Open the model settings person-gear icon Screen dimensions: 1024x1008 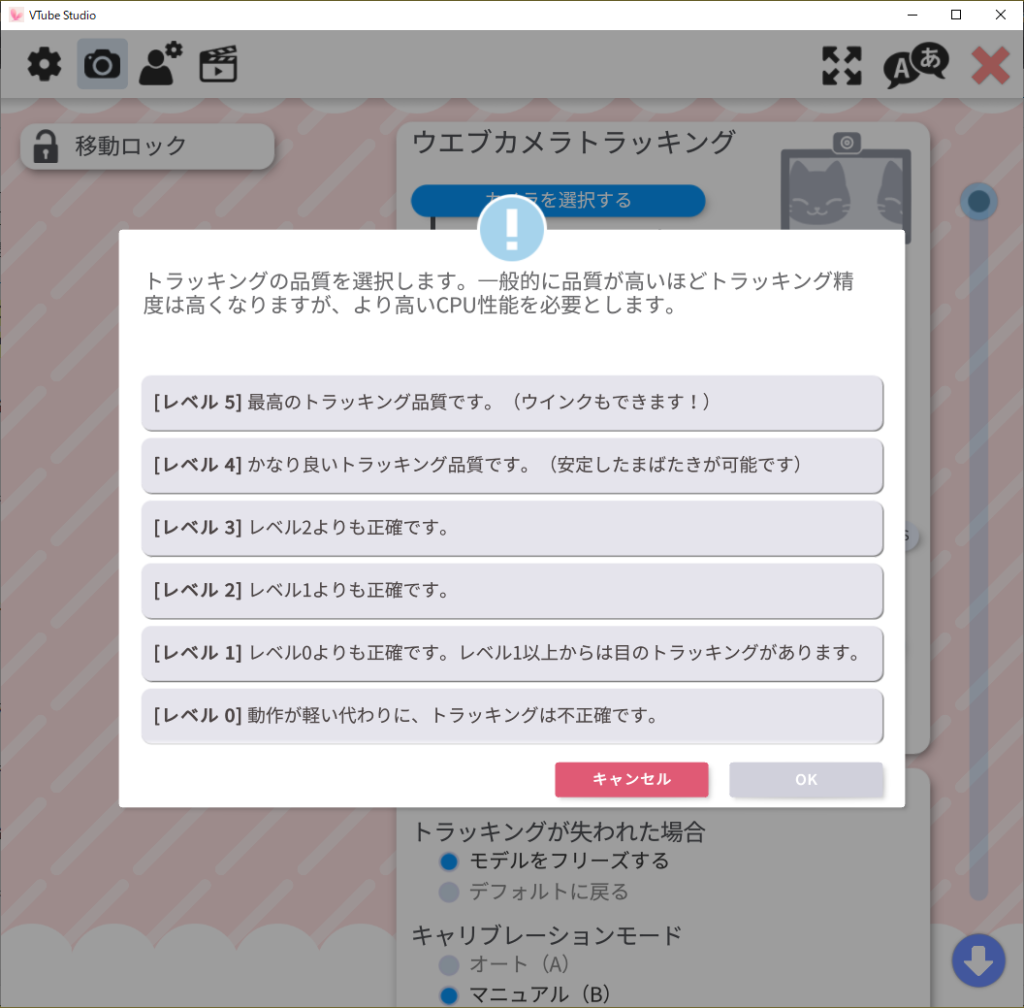(x=161, y=63)
